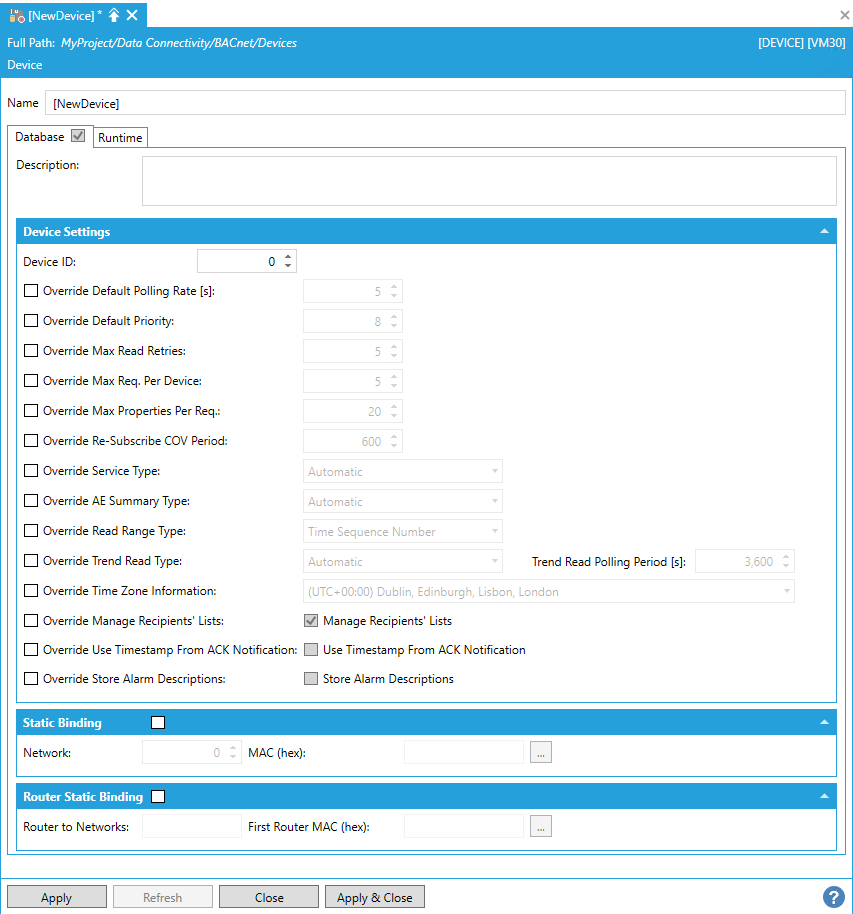Click into the Description text box
This screenshot has width=853, height=914.
pyautogui.click(x=488, y=180)
